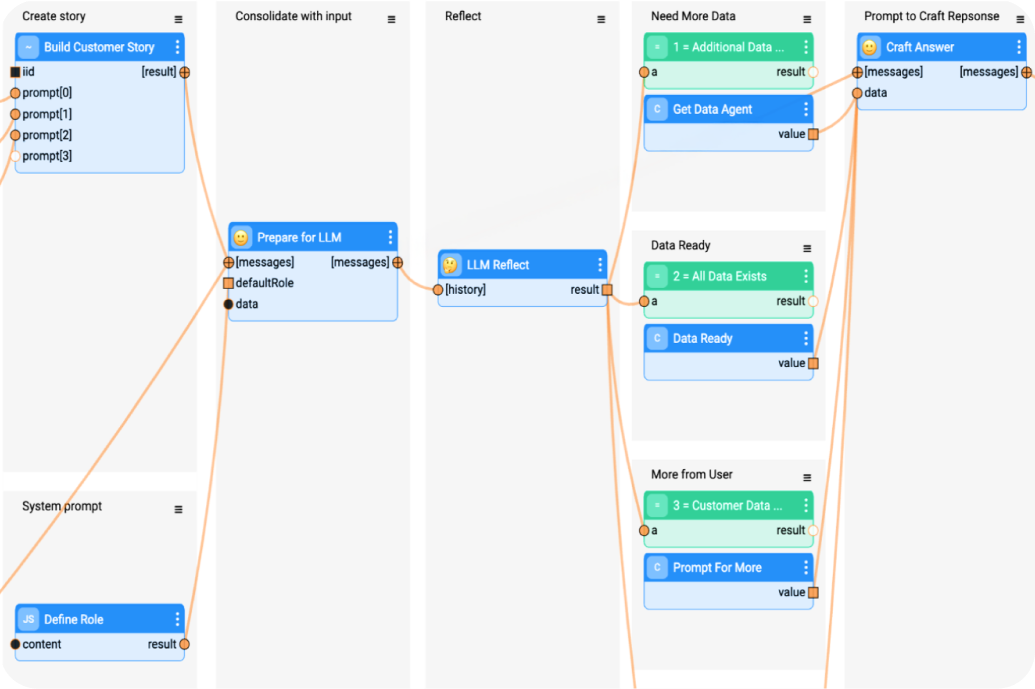
Task: Click the JS icon on Define Role
Action: 28,619
